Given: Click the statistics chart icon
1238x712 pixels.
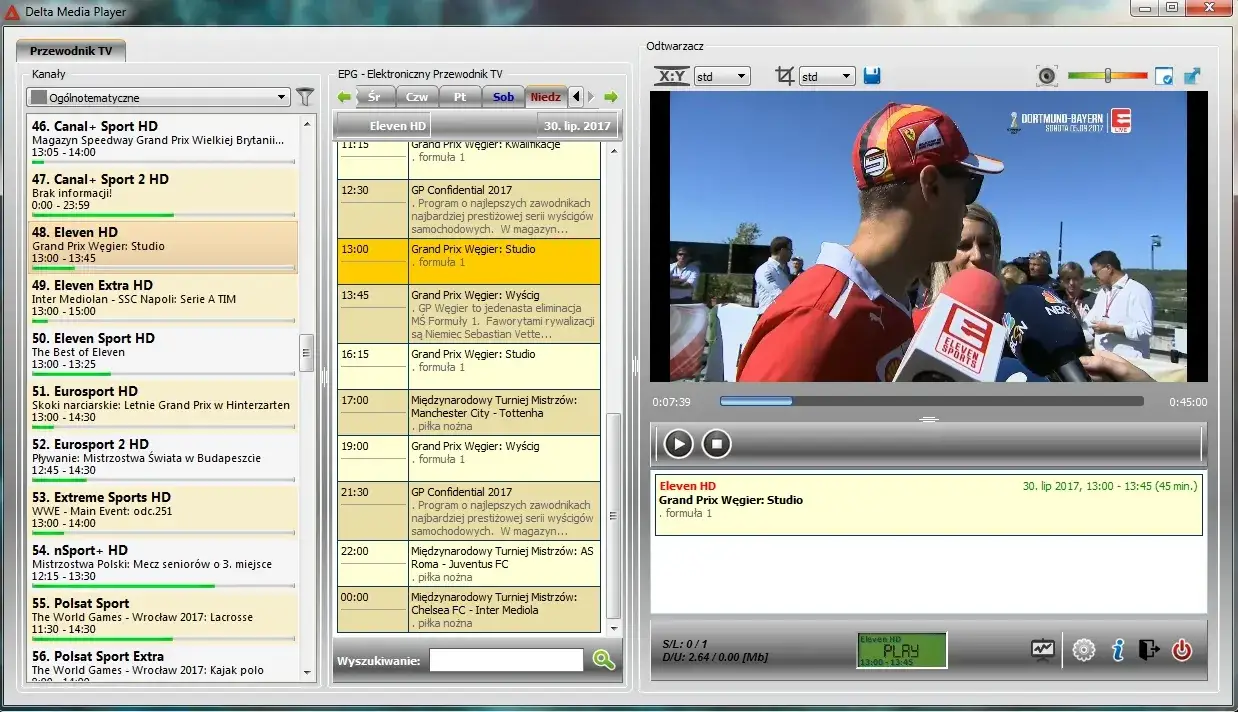Looking at the screenshot, I should tap(1042, 649).
